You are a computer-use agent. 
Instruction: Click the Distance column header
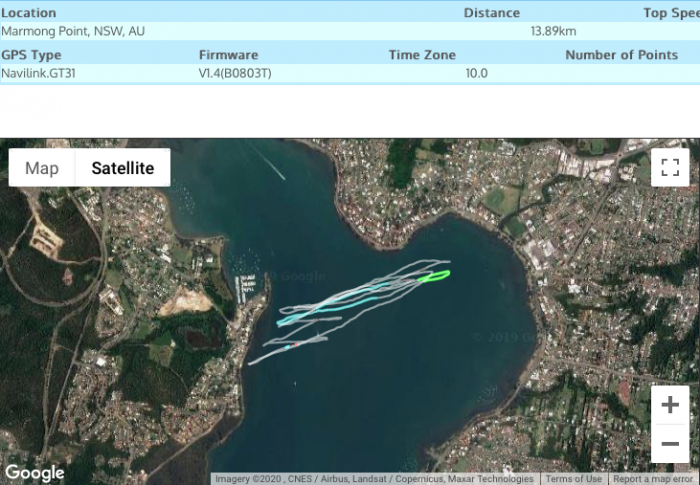coord(491,13)
